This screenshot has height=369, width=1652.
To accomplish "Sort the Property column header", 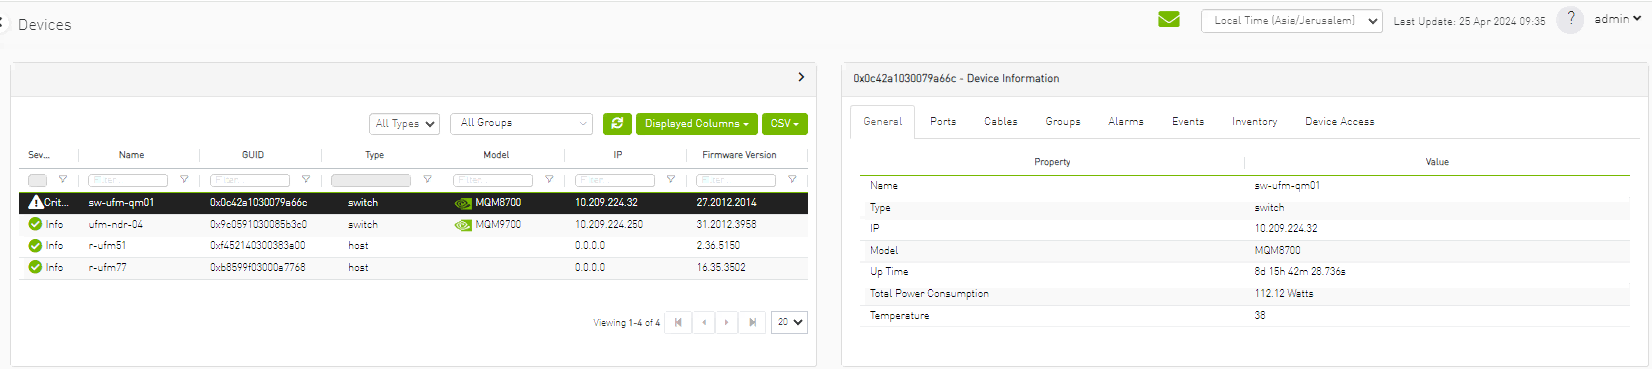I will click(1052, 162).
